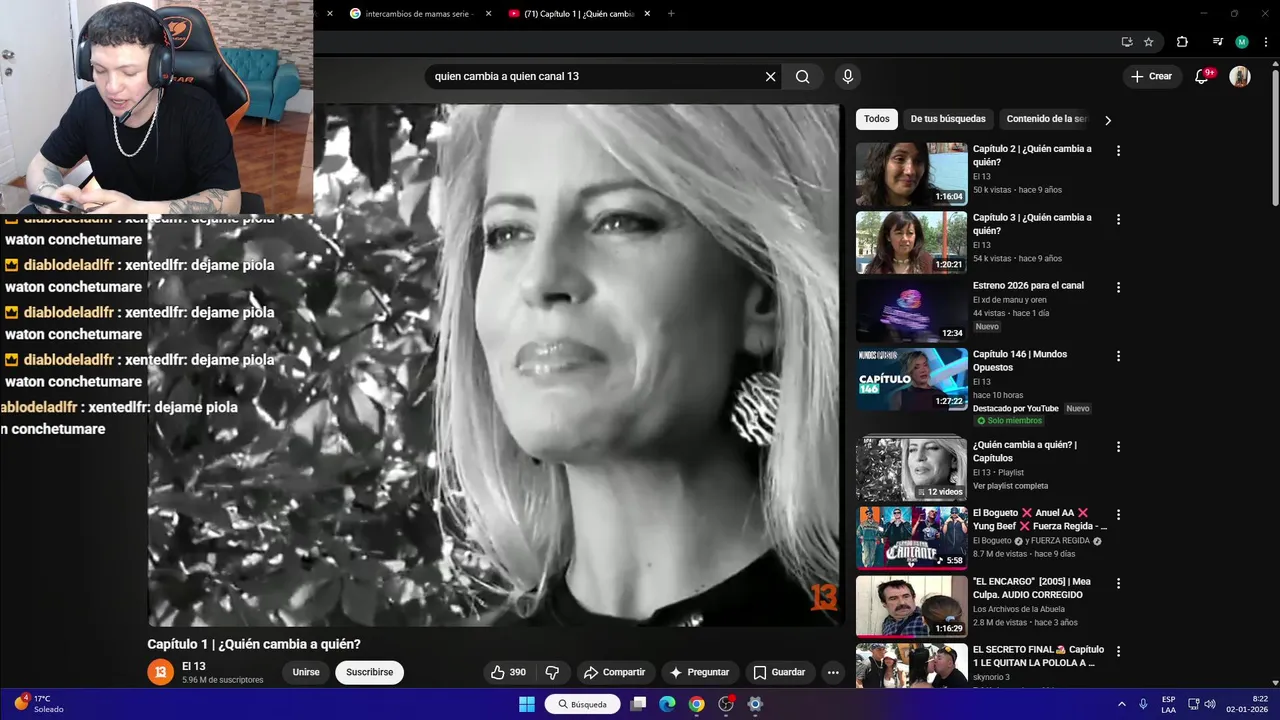This screenshot has height=720, width=1280.
Task: Click Ver playlist completa link
Action: 1010,486
